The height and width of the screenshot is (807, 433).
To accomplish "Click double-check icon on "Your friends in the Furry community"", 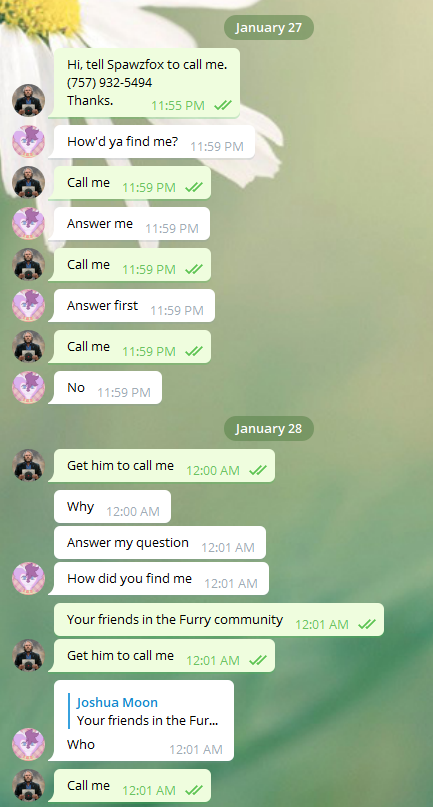I will pyautogui.click(x=367, y=624).
